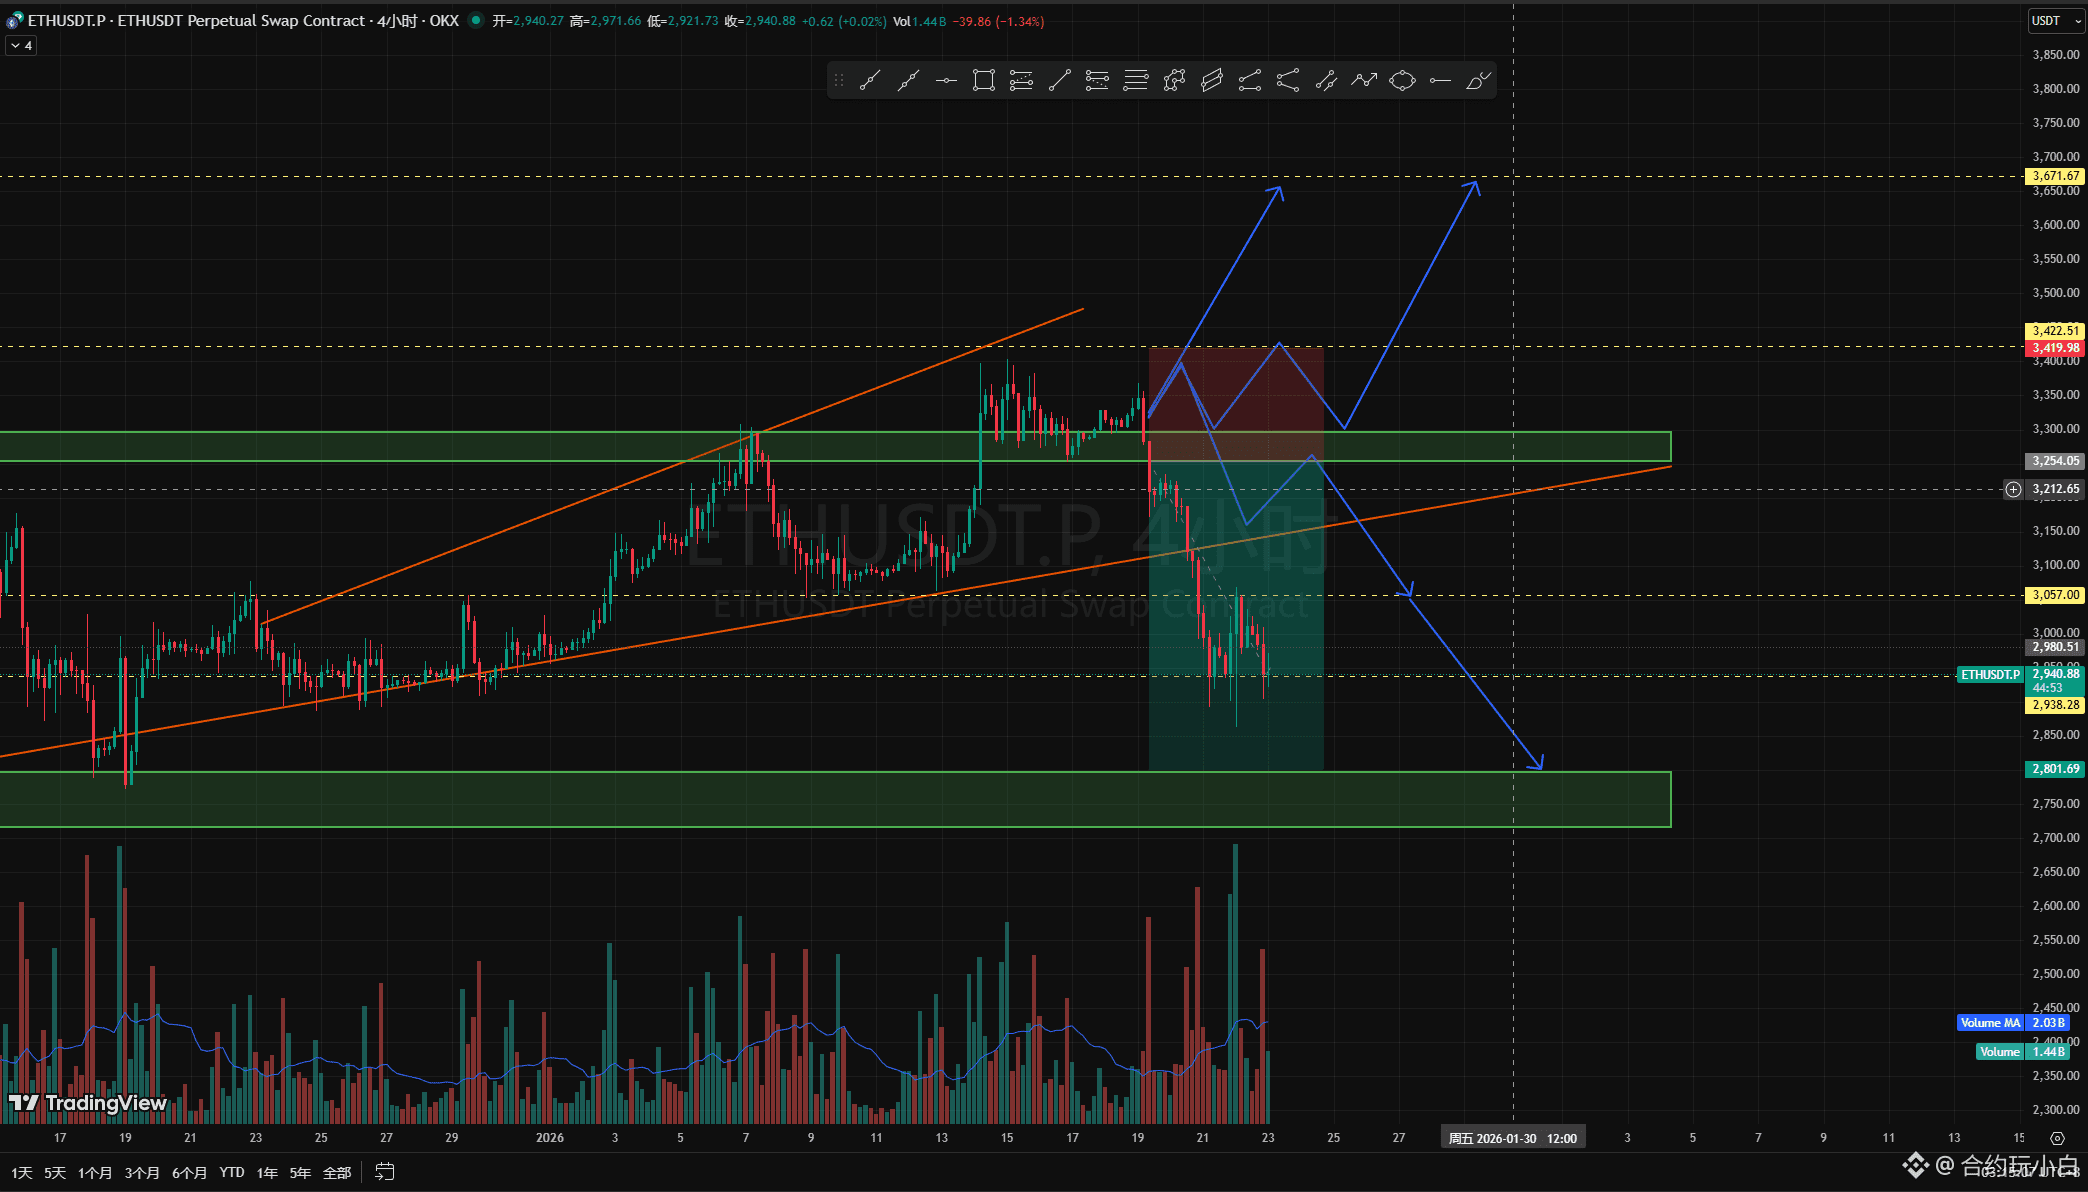The height and width of the screenshot is (1192, 2088).
Task: Select the brush drawing tool
Action: click(x=1478, y=81)
